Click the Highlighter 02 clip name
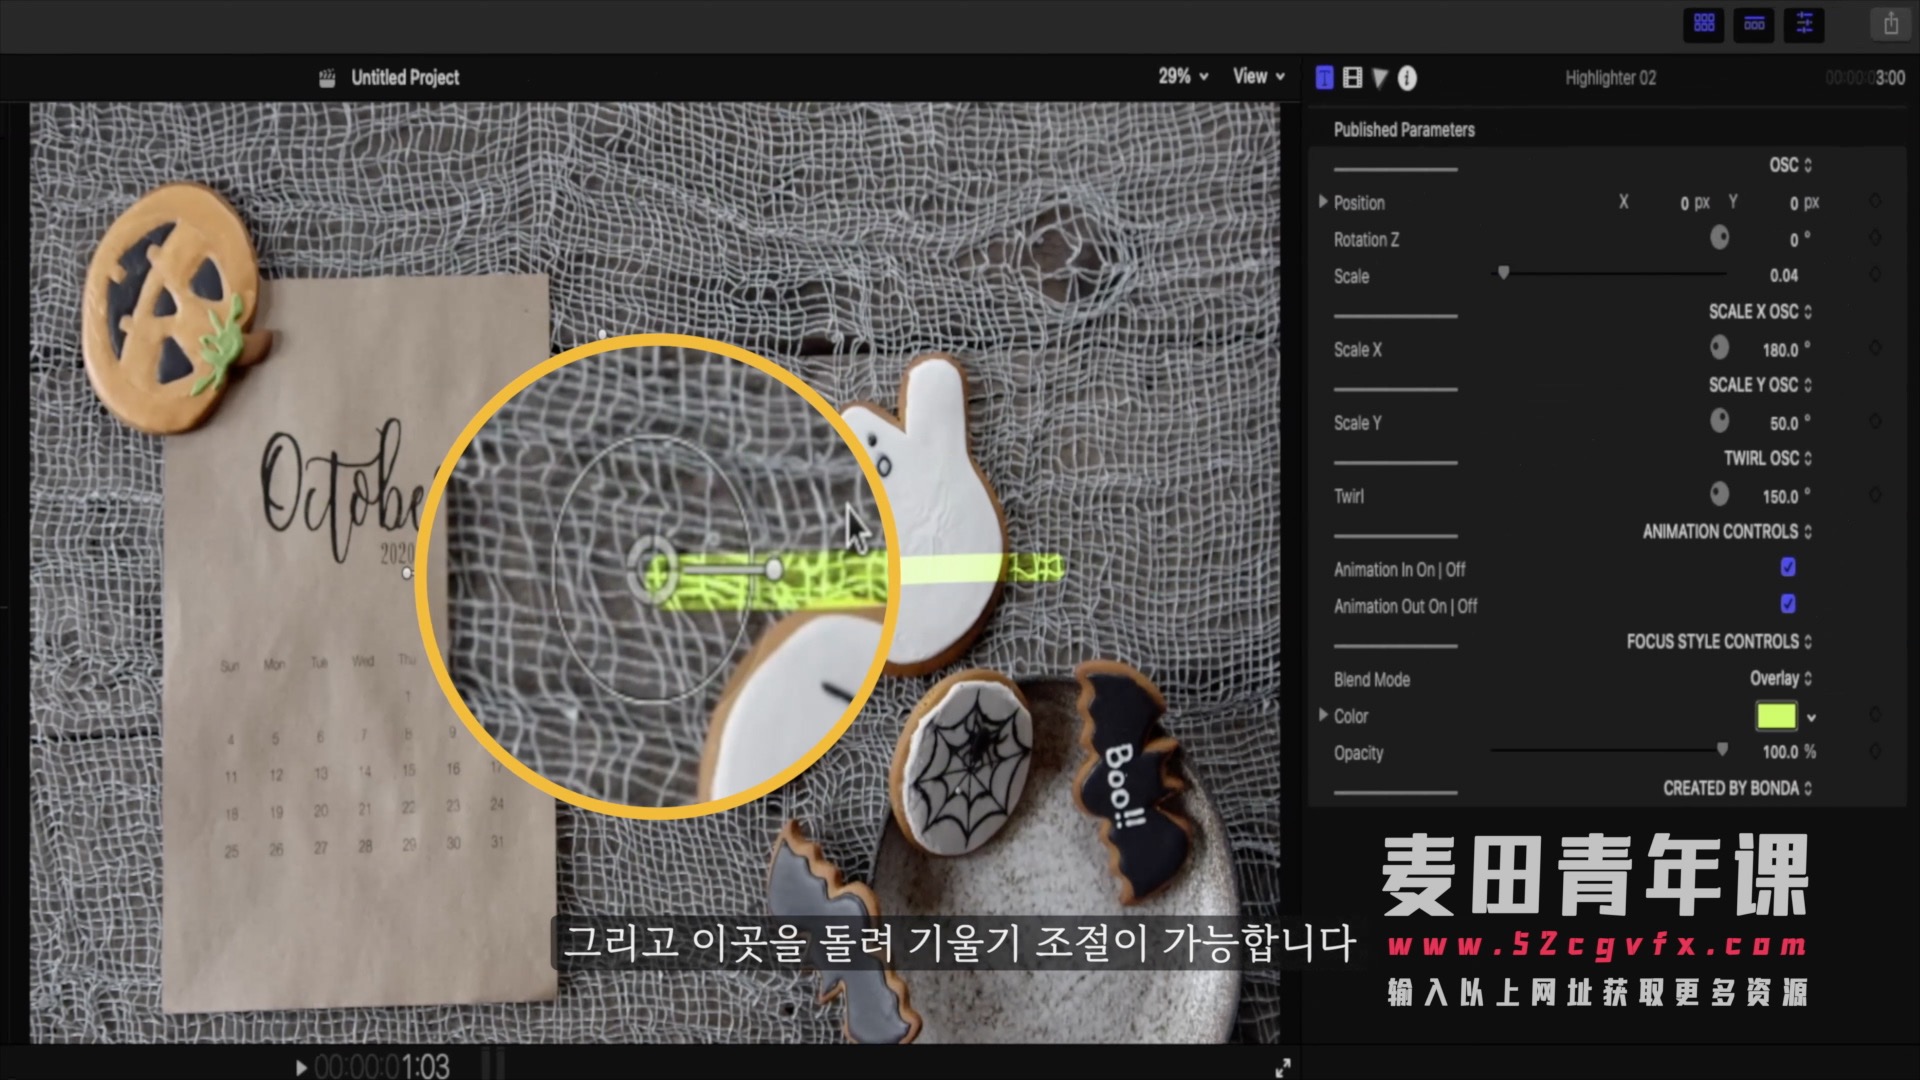This screenshot has width=1920, height=1080. pyautogui.click(x=1610, y=77)
